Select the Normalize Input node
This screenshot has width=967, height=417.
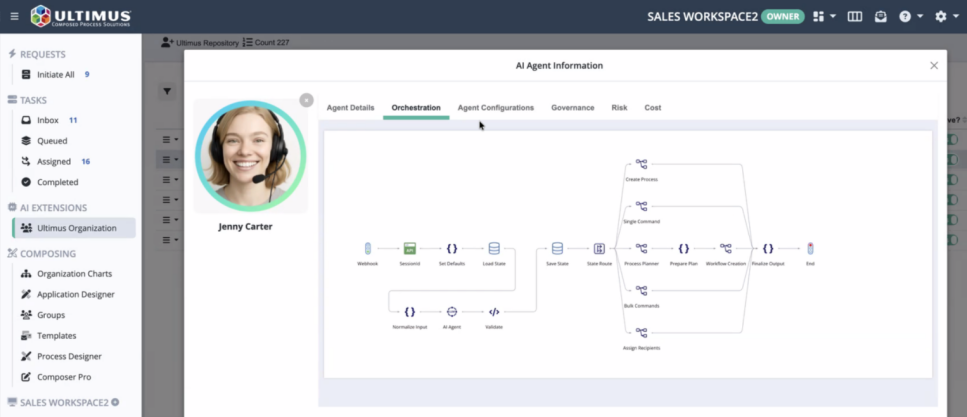[x=409, y=312]
